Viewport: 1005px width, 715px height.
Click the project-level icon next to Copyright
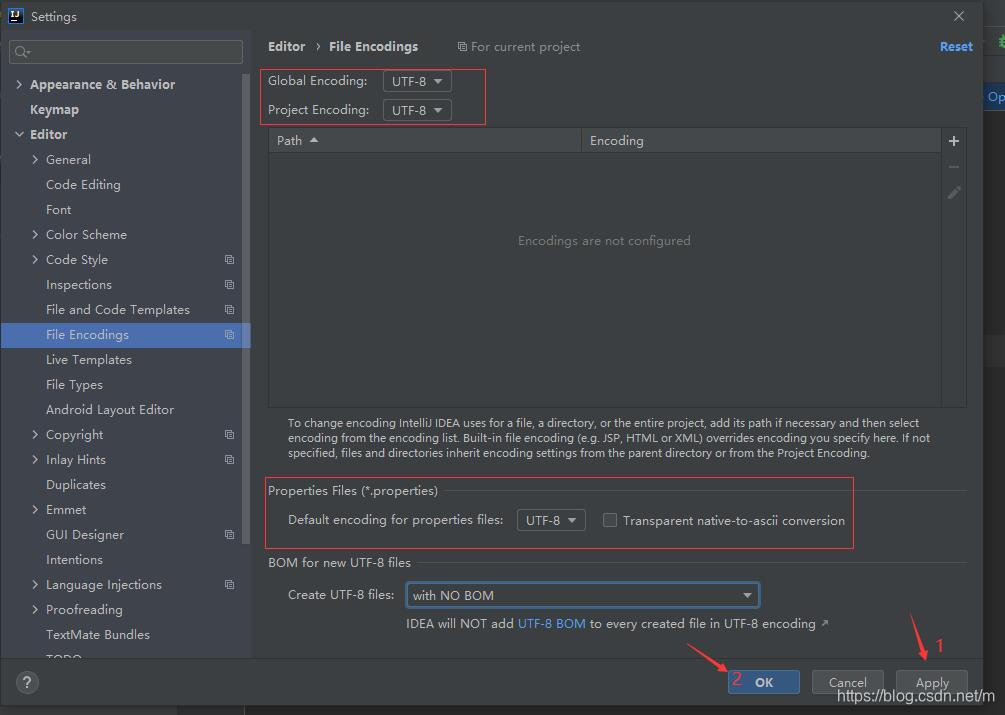[229, 434]
